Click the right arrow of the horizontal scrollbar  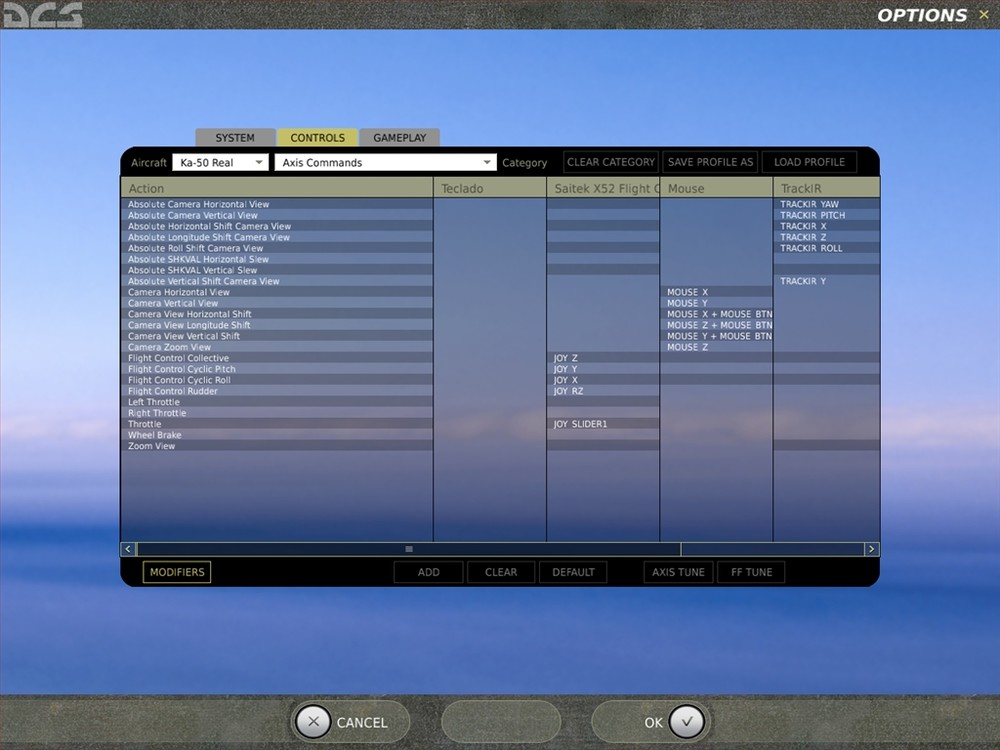tap(871, 548)
